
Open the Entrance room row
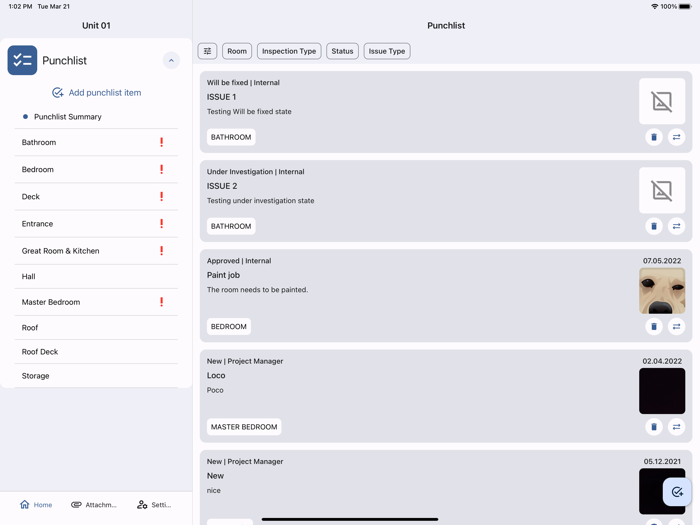[x=96, y=224]
